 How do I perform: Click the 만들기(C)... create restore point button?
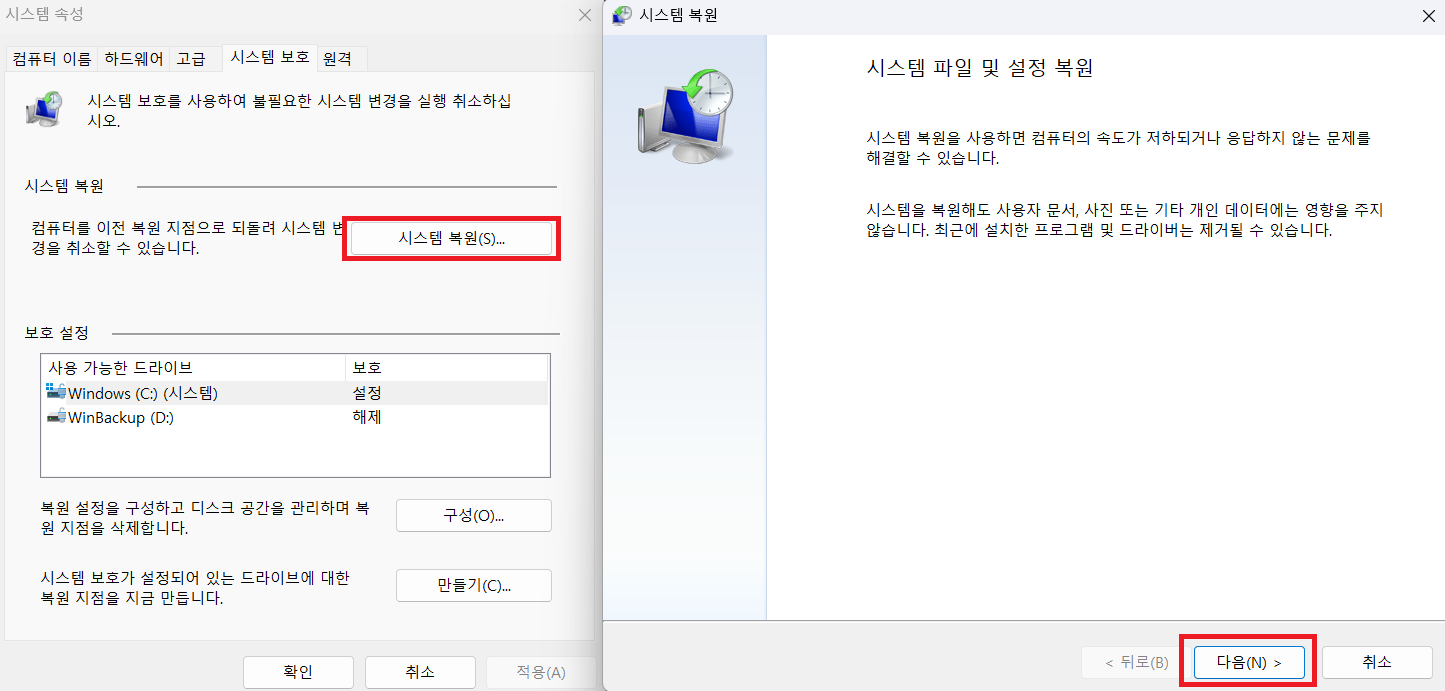[x=474, y=586]
